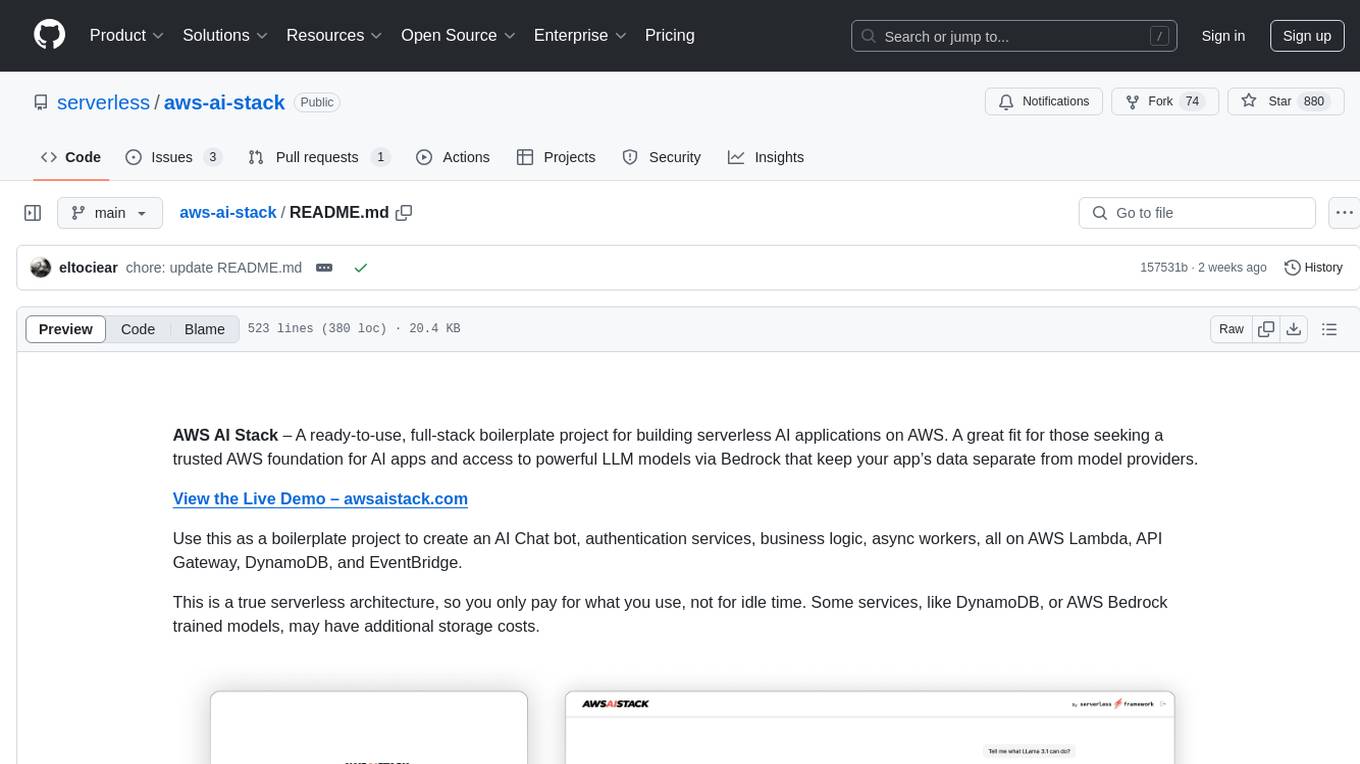Copy the raw file contents
Screen dimensions: 1360x764
(1266, 329)
